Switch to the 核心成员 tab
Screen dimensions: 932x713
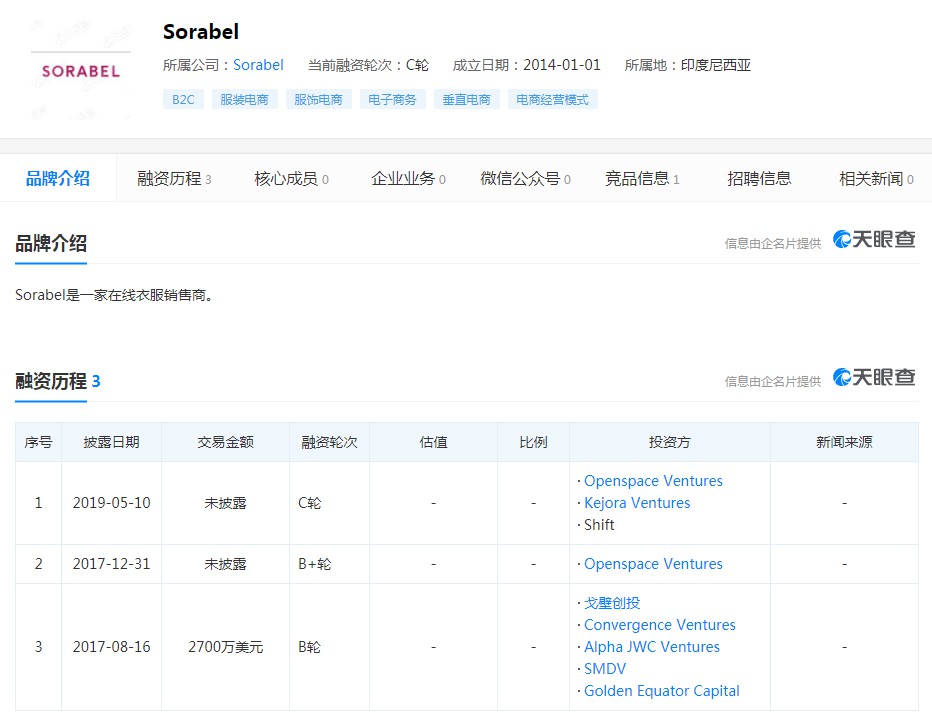(x=291, y=178)
